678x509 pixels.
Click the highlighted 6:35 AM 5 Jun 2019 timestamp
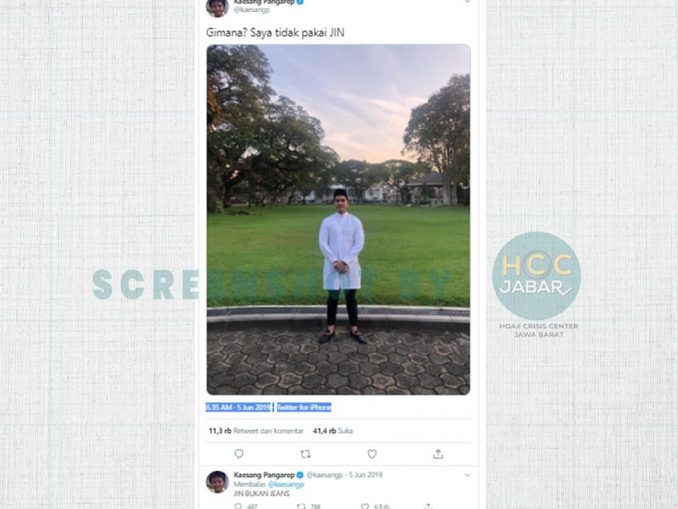pyautogui.click(x=238, y=407)
